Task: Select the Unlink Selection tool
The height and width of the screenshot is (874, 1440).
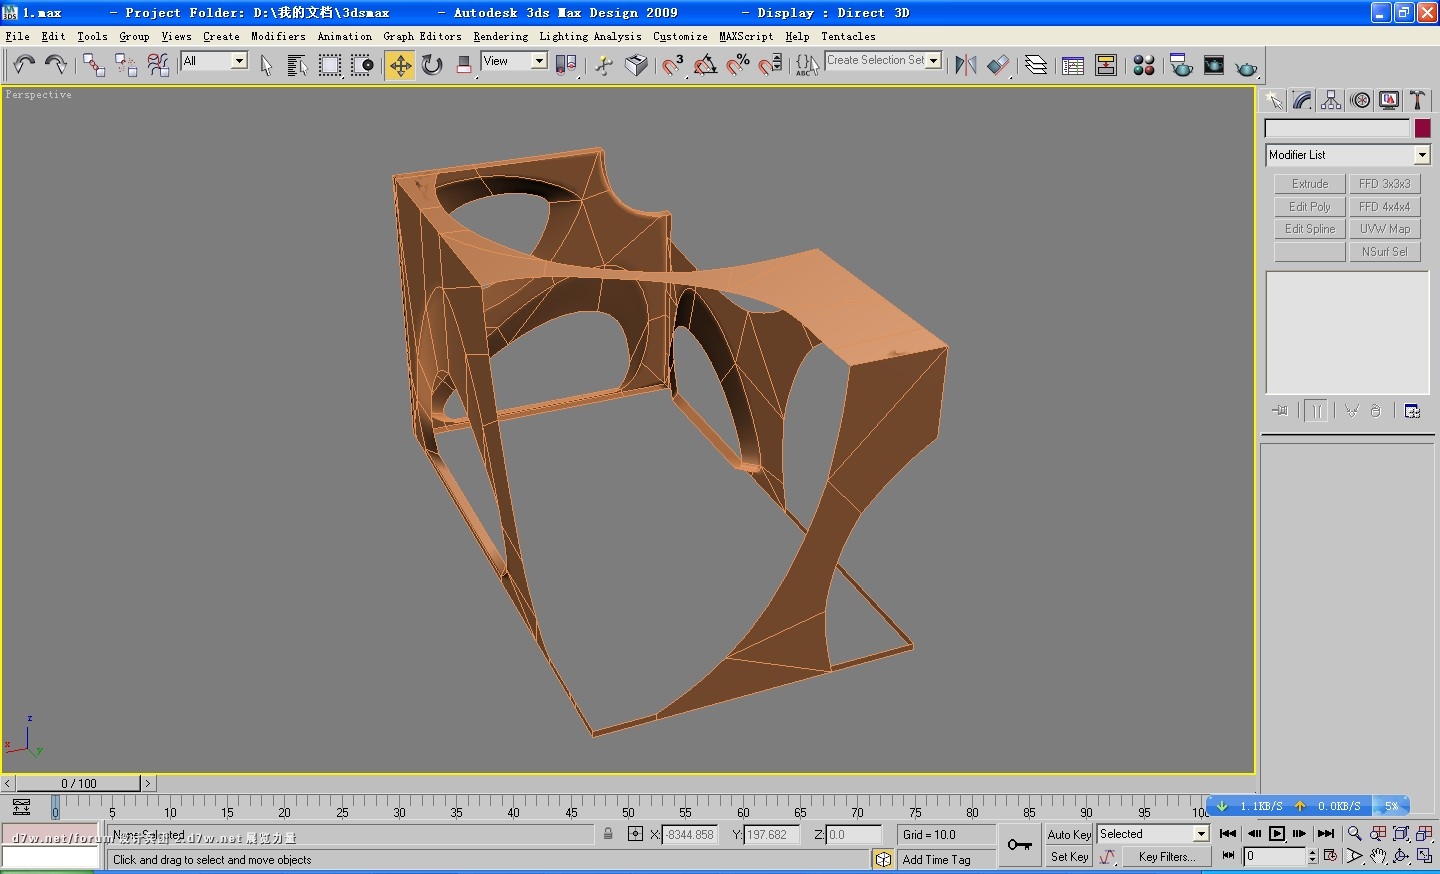Action: [126, 65]
